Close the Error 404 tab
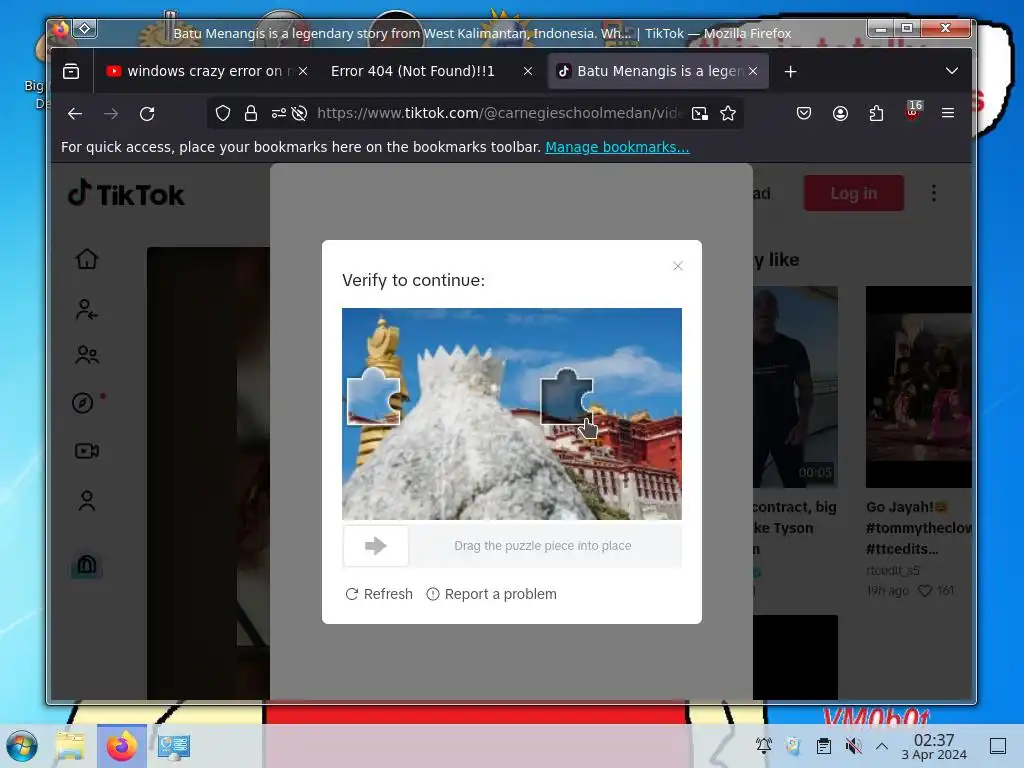The height and width of the screenshot is (768, 1024). click(x=528, y=71)
